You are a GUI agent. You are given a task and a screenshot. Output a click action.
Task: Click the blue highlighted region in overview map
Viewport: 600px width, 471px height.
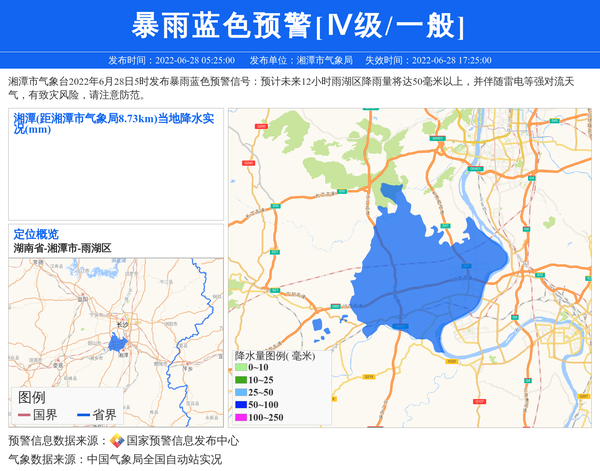[x=119, y=345]
